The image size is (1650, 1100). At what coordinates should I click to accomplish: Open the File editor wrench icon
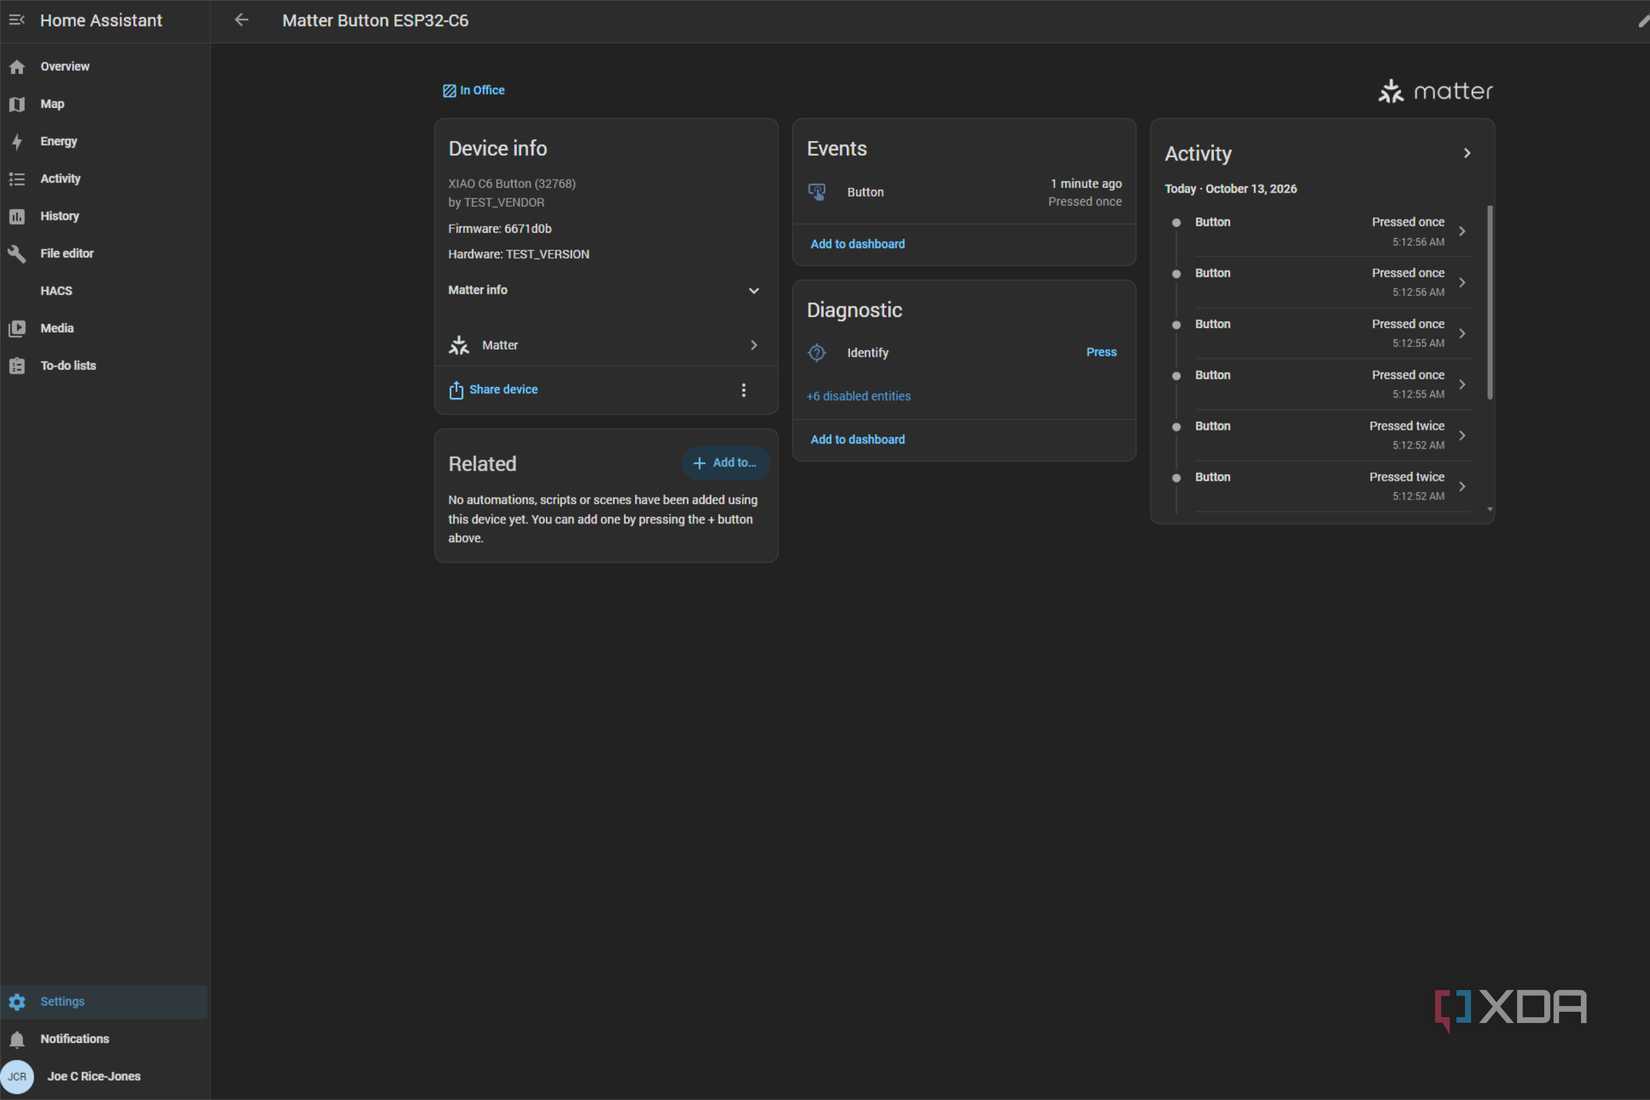tap(17, 254)
